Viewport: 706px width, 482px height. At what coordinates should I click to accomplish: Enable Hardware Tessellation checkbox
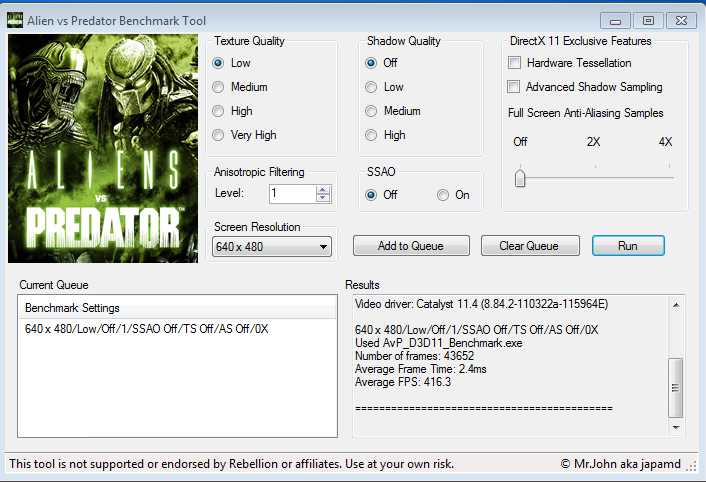[x=514, y=63]
